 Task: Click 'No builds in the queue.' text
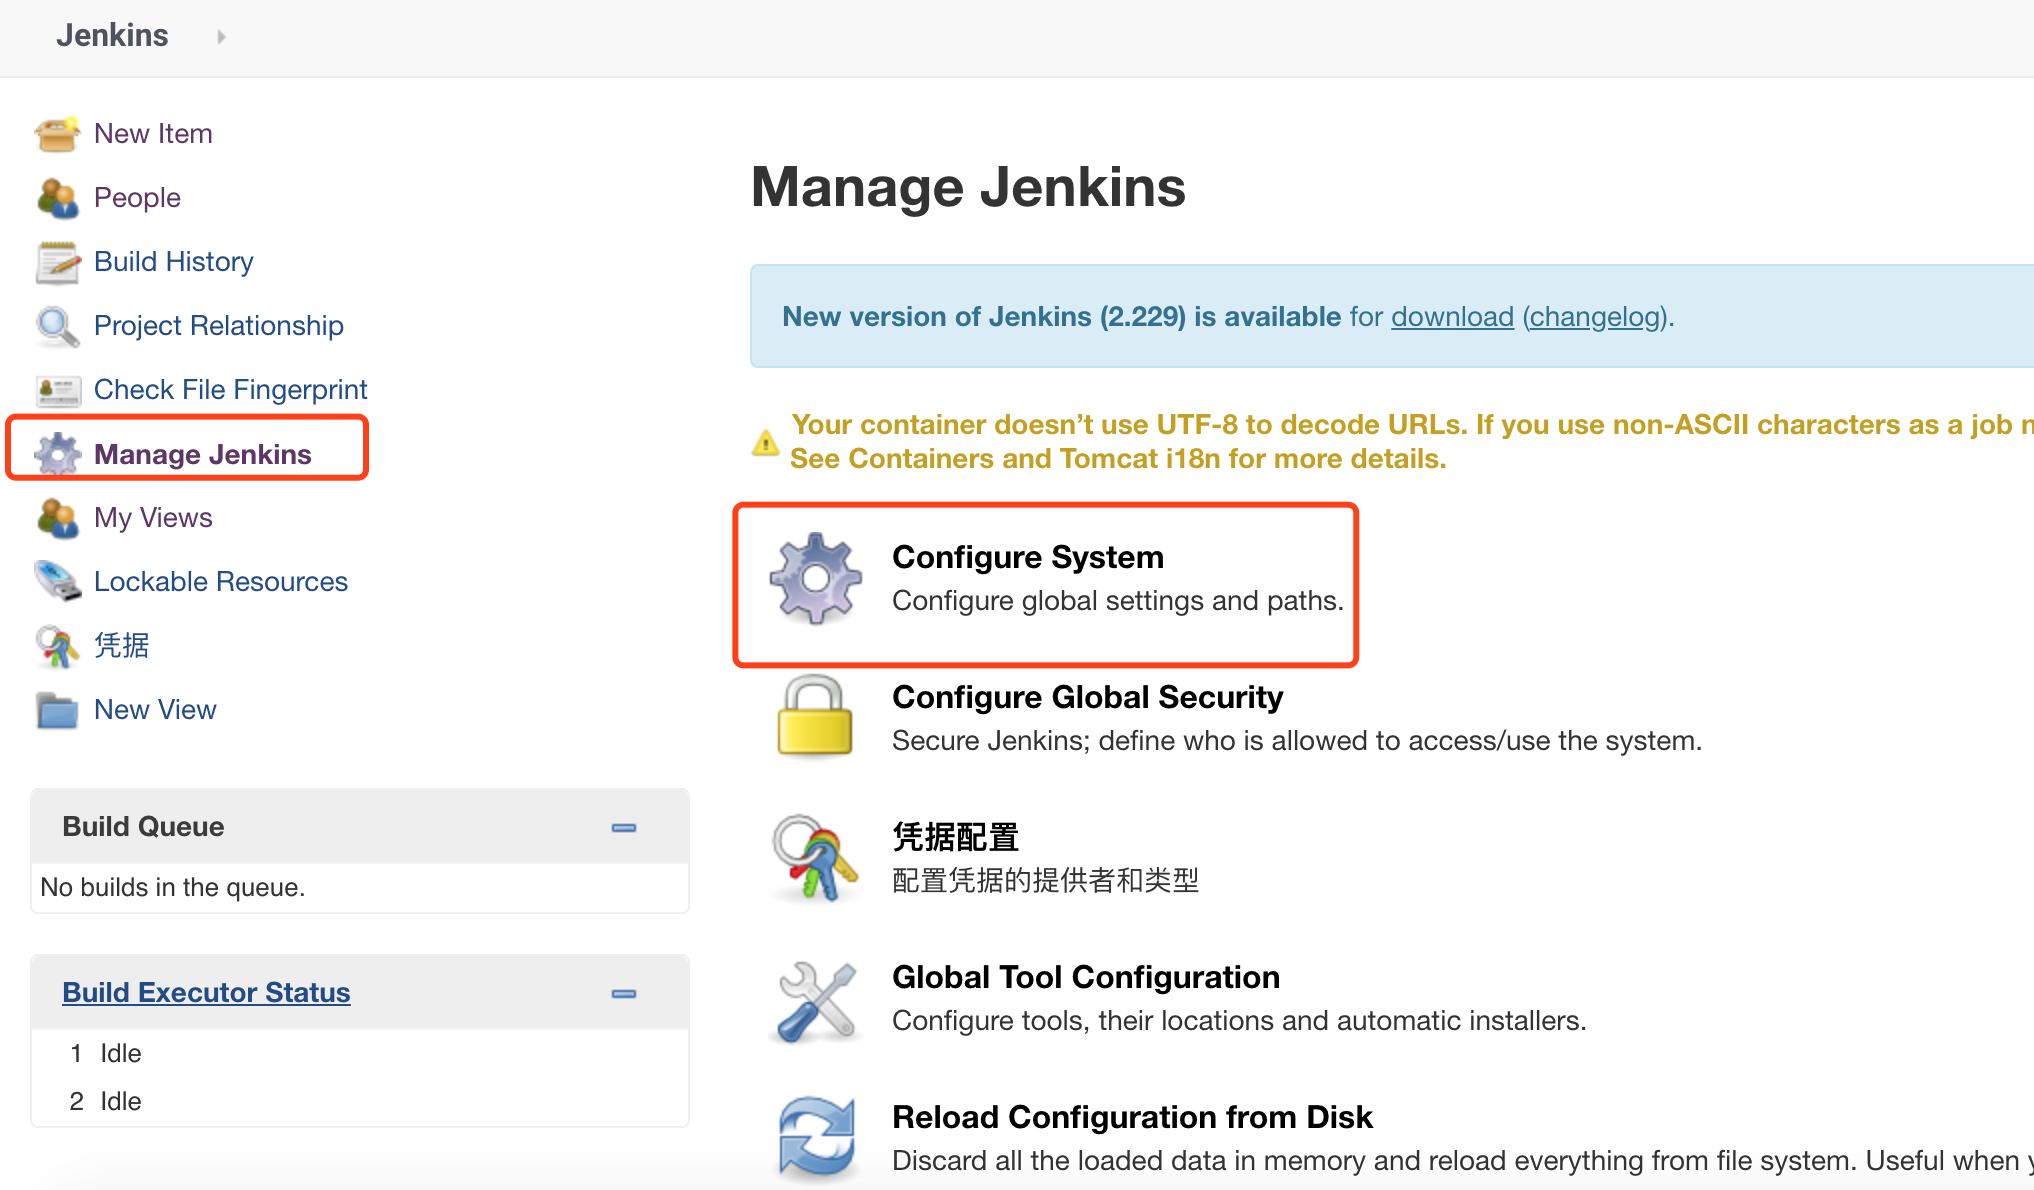coord(173,888)
